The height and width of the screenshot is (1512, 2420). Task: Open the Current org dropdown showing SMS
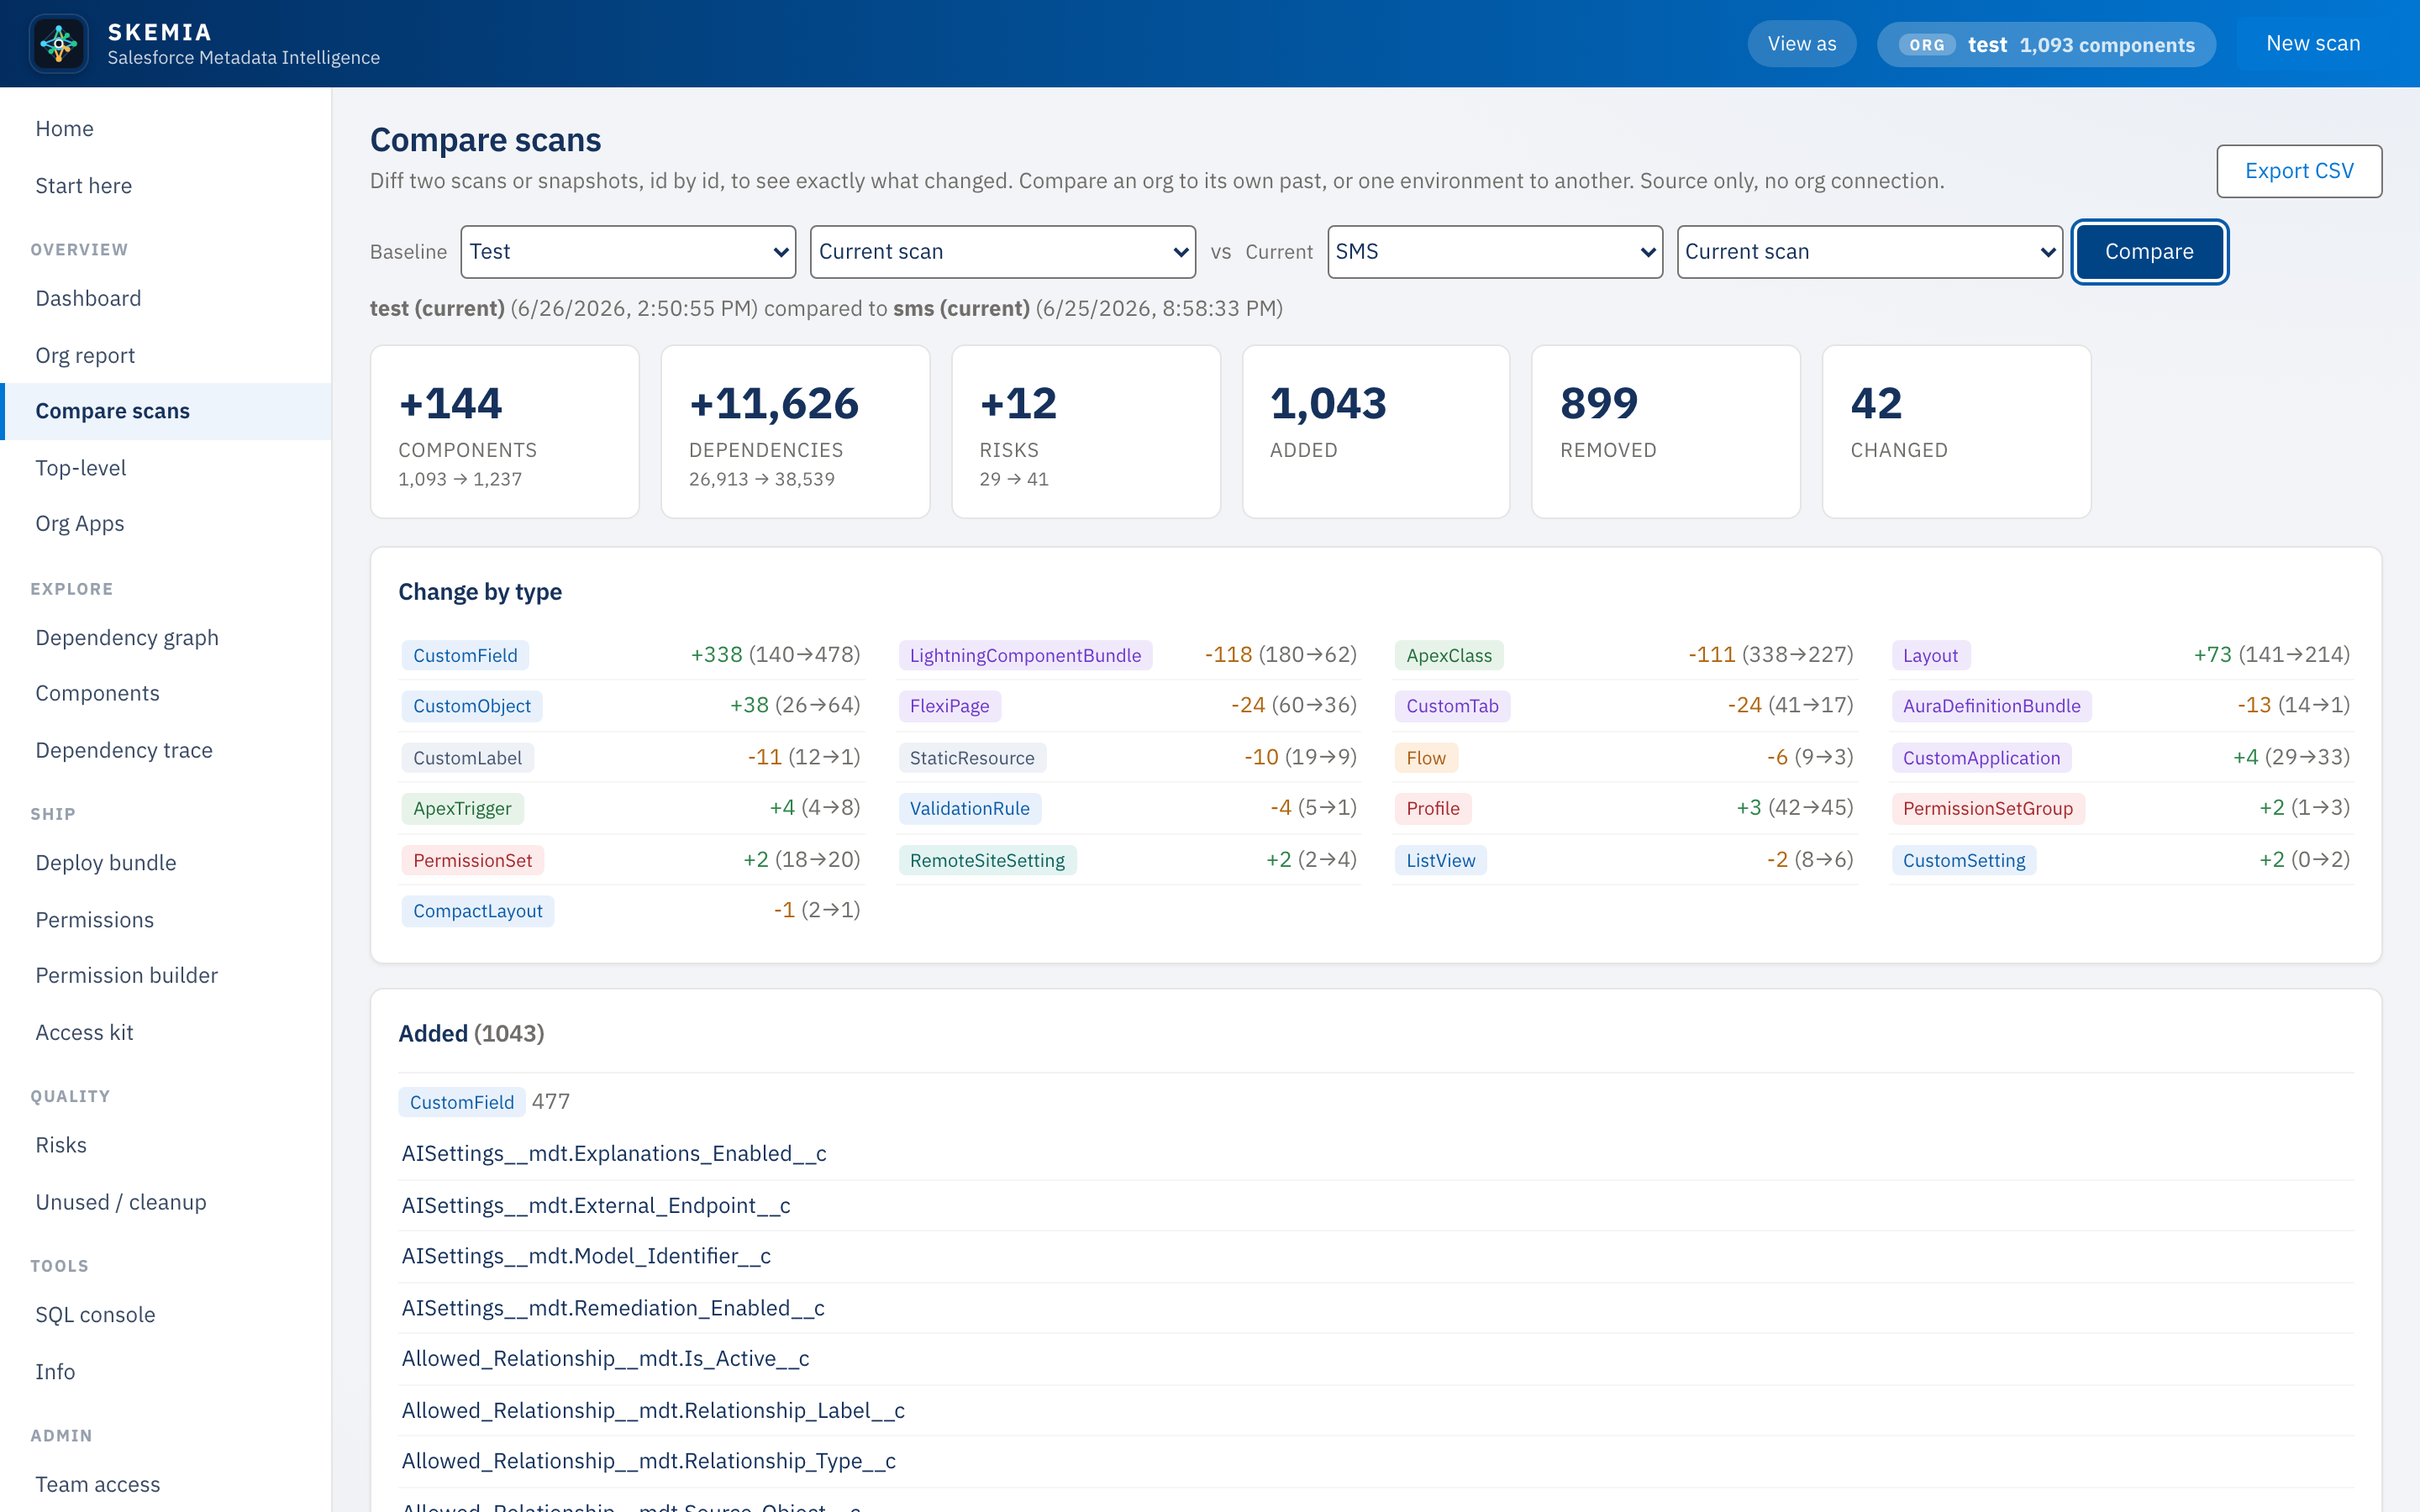point(1495,252)
